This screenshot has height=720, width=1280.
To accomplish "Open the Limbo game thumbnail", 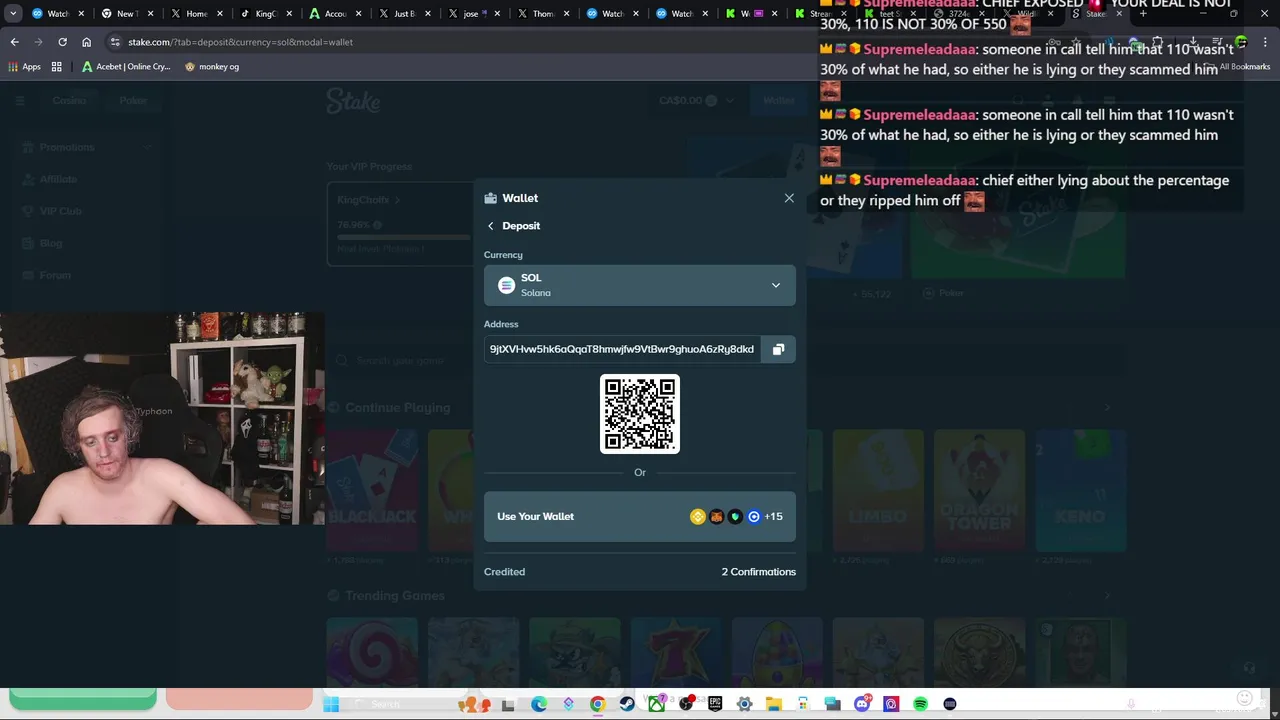I will tap(878, 490).
